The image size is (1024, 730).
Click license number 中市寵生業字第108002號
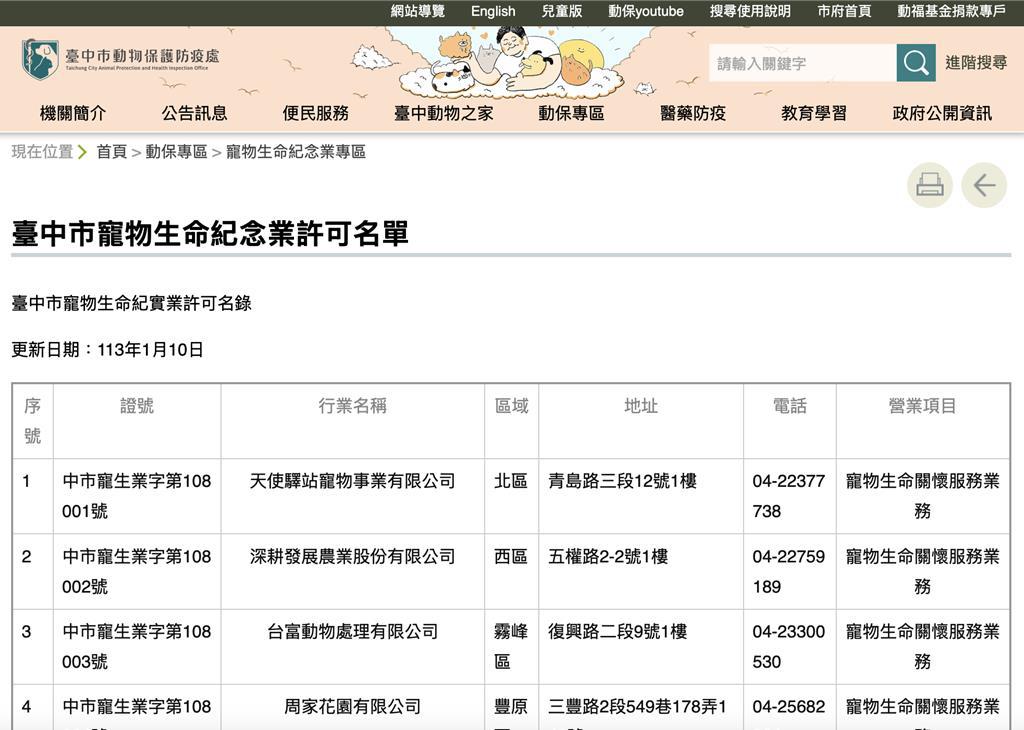[137, 571]
